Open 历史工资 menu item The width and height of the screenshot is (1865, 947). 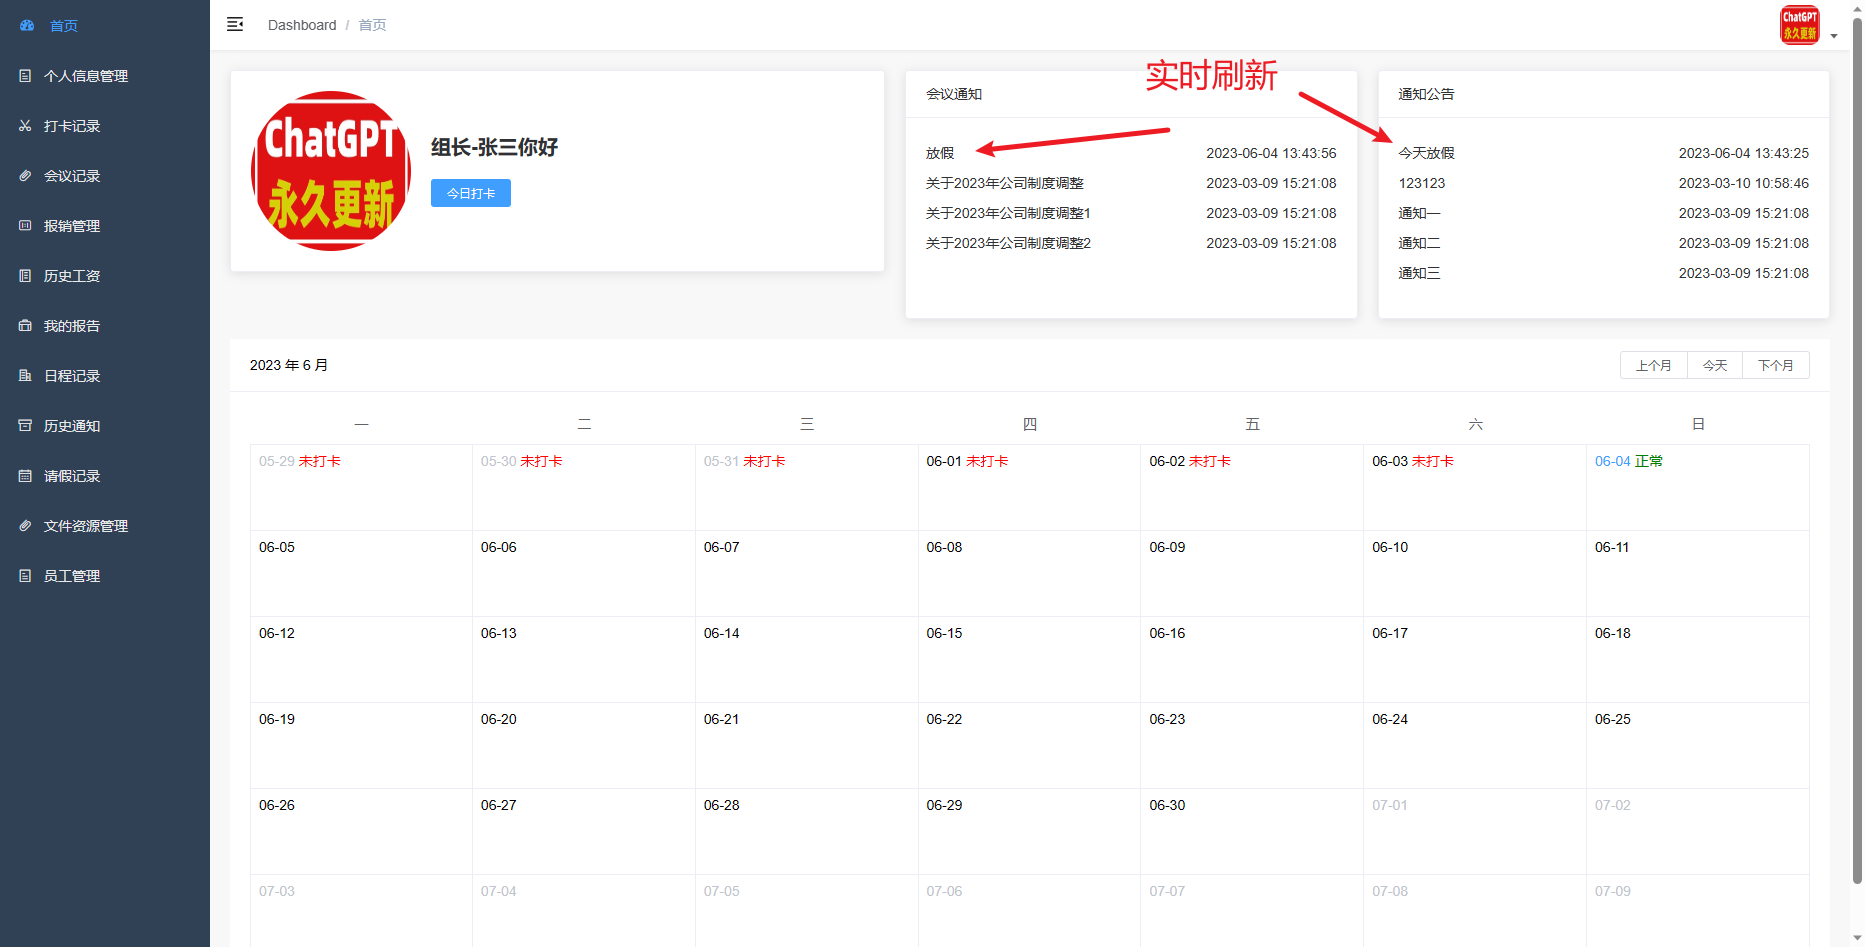(71, 276)
